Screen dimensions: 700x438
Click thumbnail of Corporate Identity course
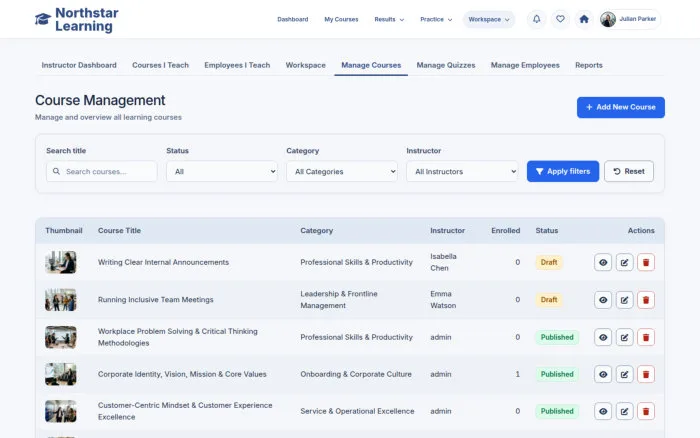(x=61, y=375)
